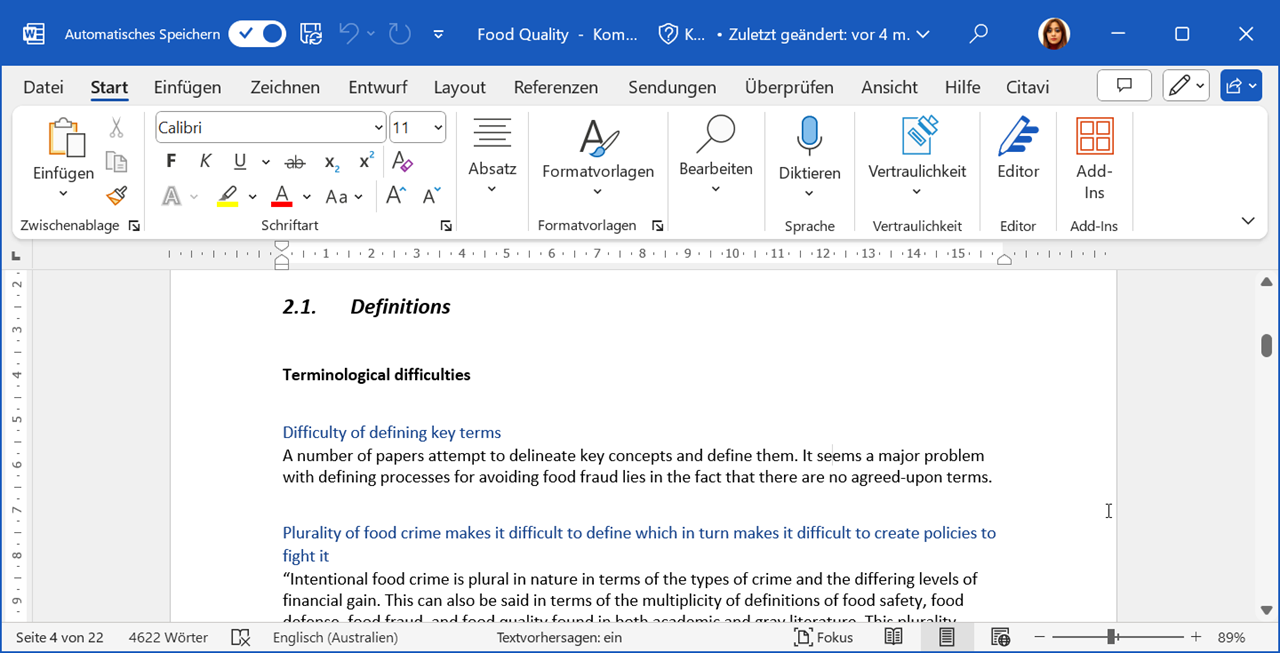This screenshot has height=653, width=1280.
Task: Apply strikethrough text formatting
Action: [x=295, y=161]
